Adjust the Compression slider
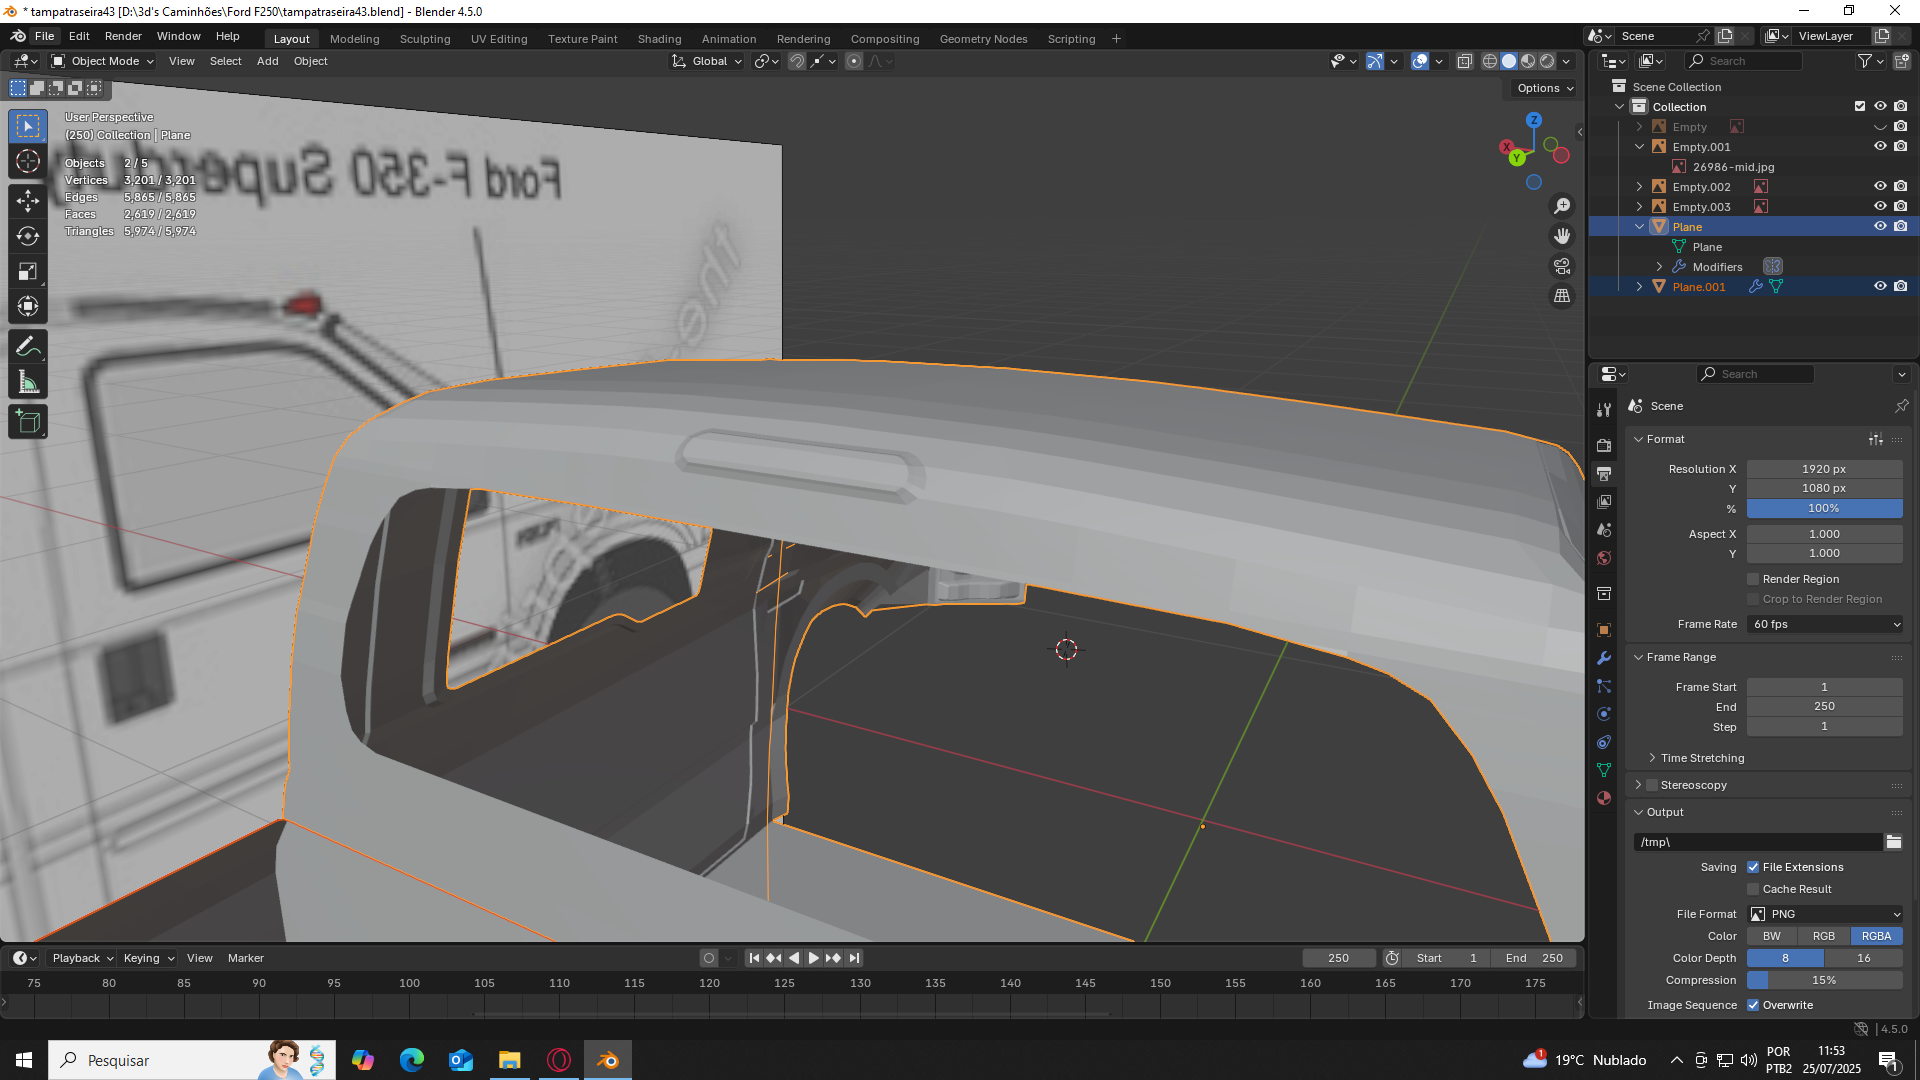The image size is (1920, 1080). (1824, 980)
